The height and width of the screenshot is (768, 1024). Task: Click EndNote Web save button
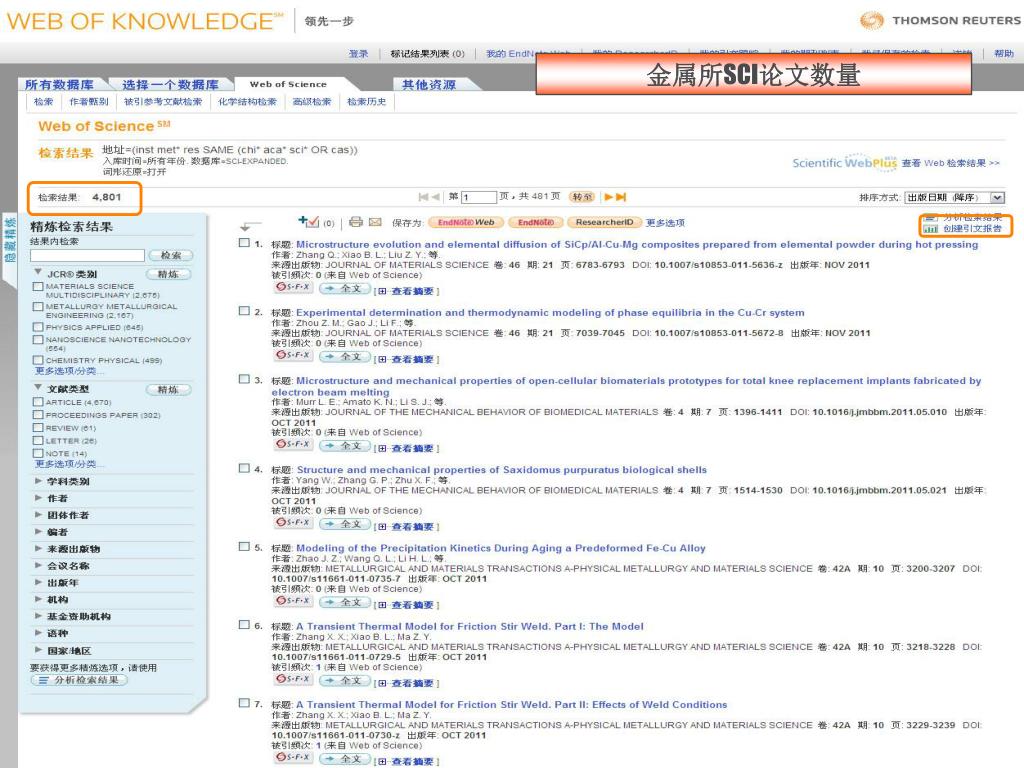pos(466,222)
